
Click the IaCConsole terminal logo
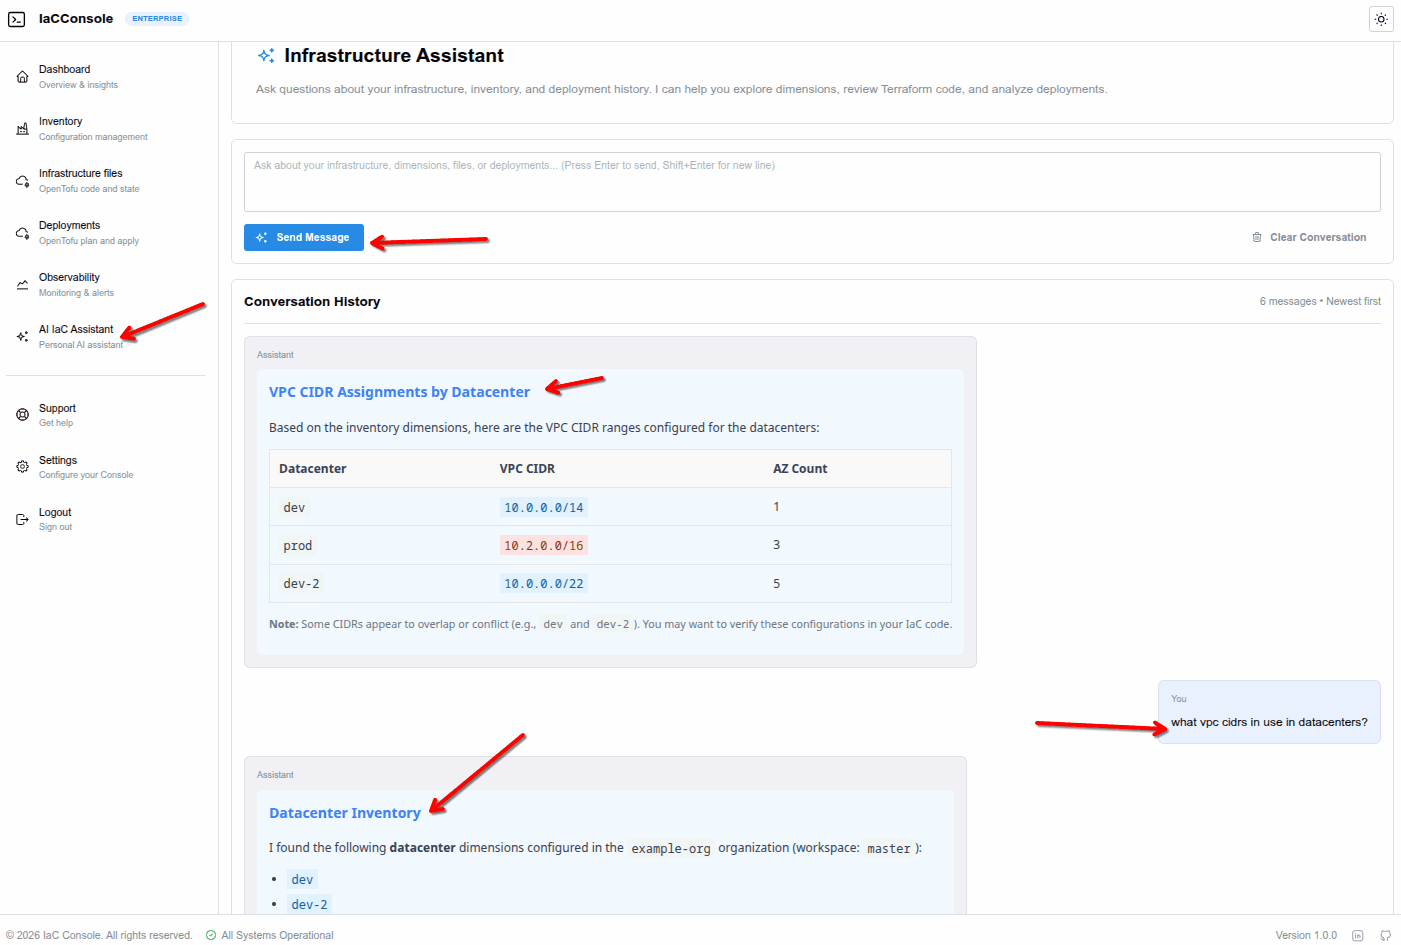click(x=19, y=18)
